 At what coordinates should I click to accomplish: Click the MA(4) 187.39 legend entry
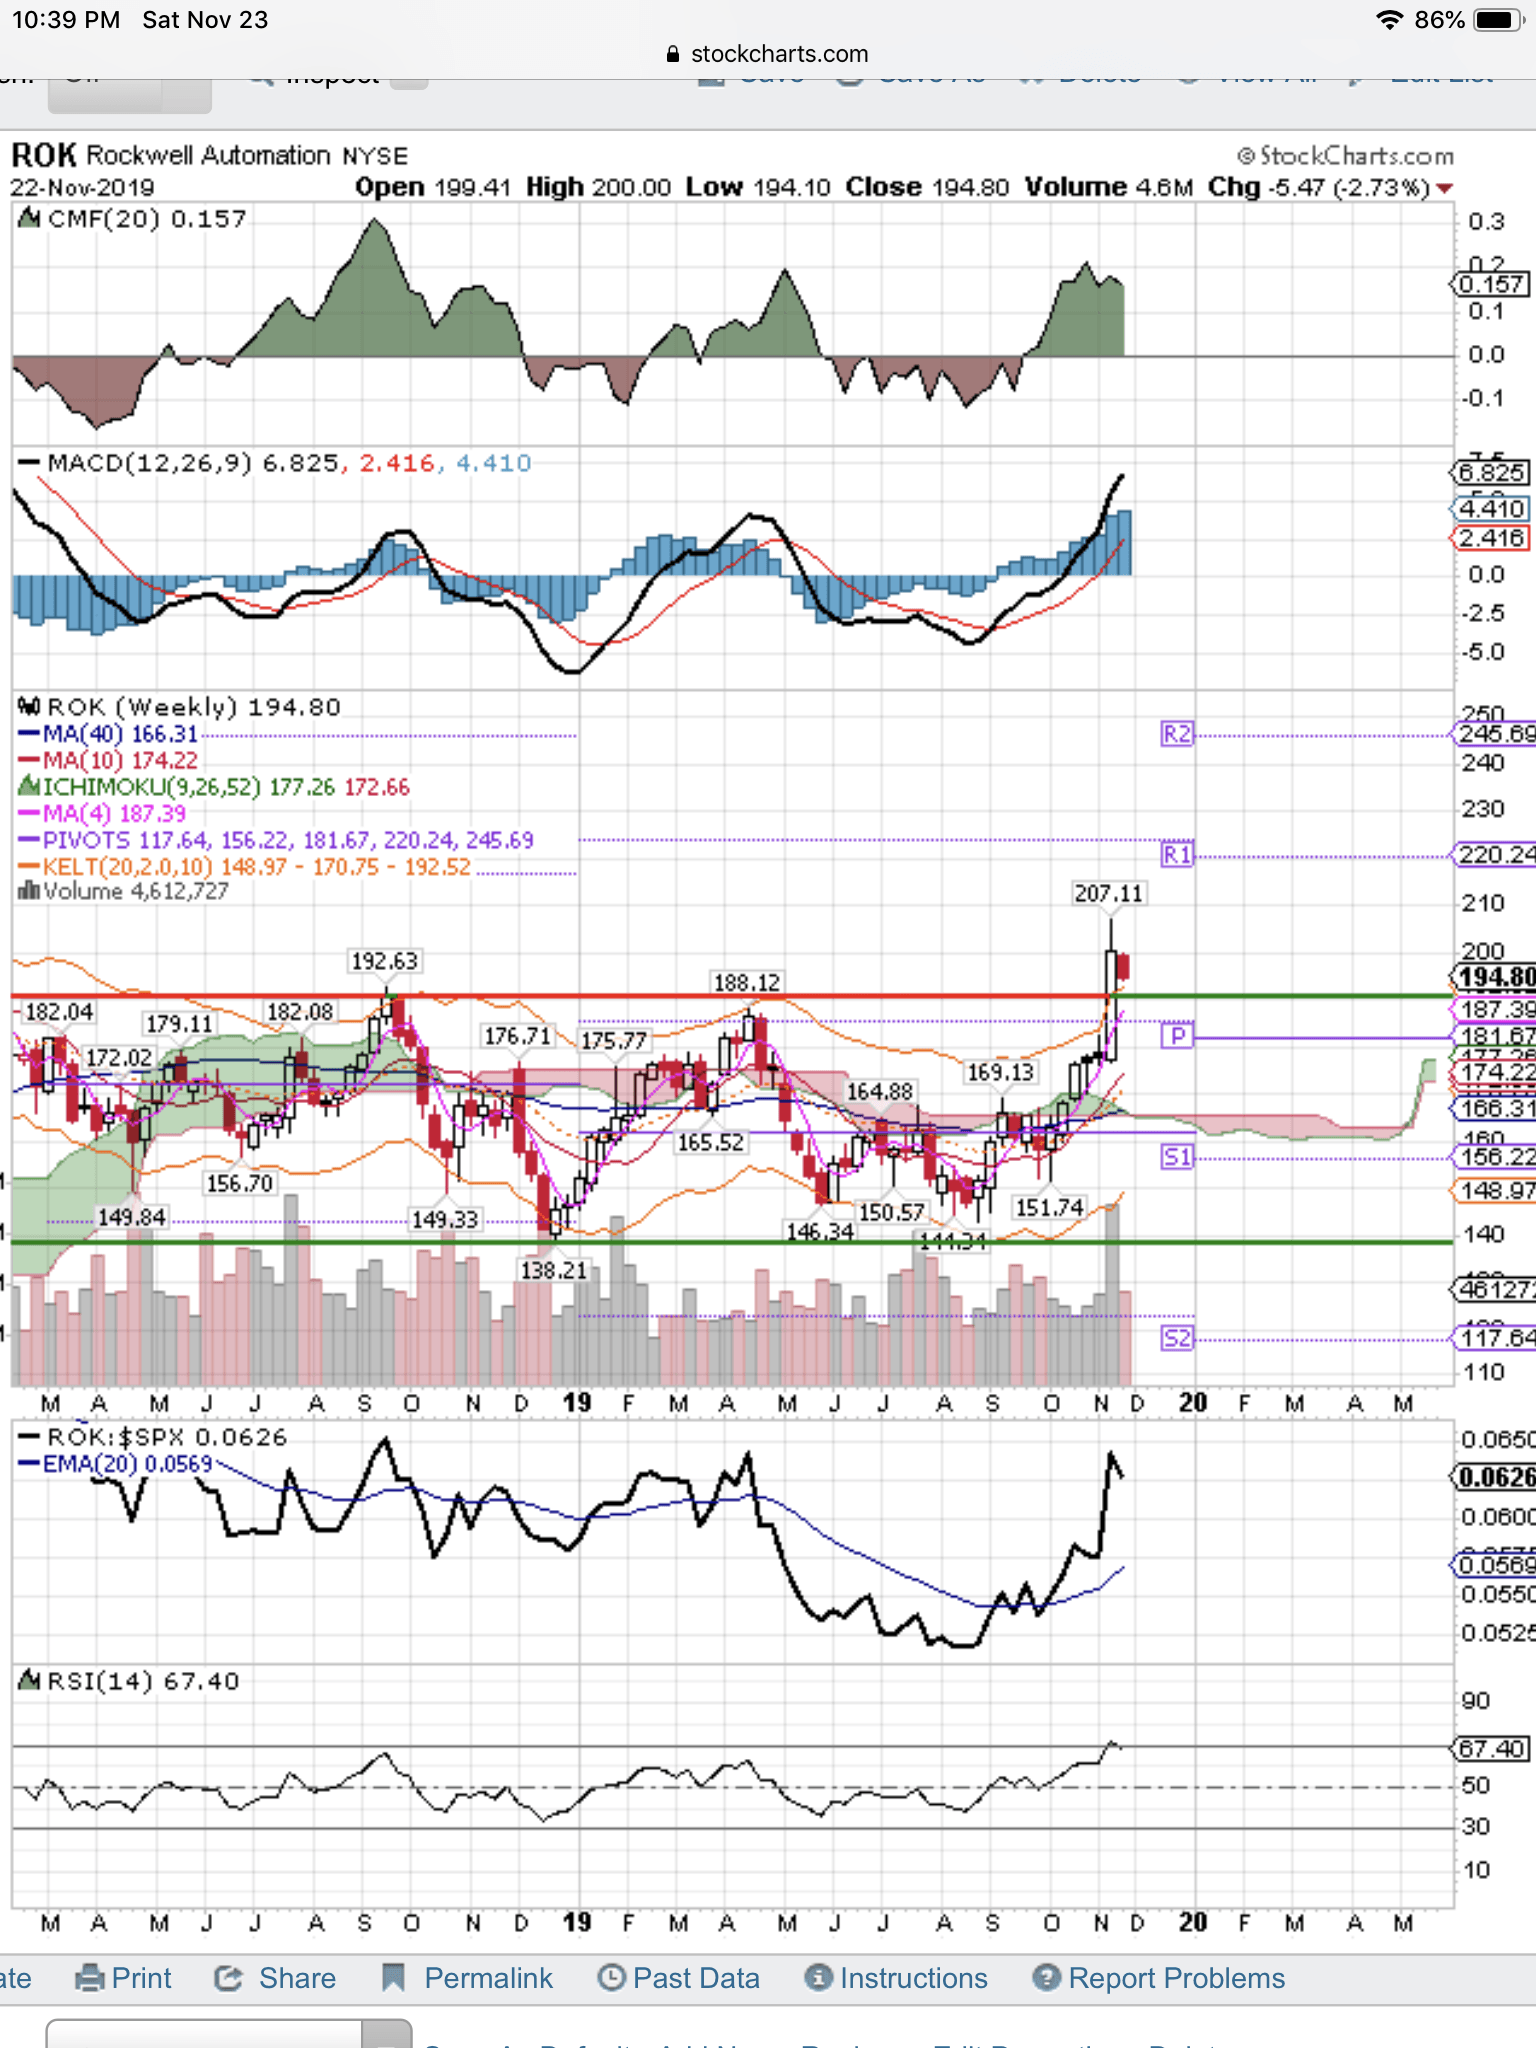(102, 814)
